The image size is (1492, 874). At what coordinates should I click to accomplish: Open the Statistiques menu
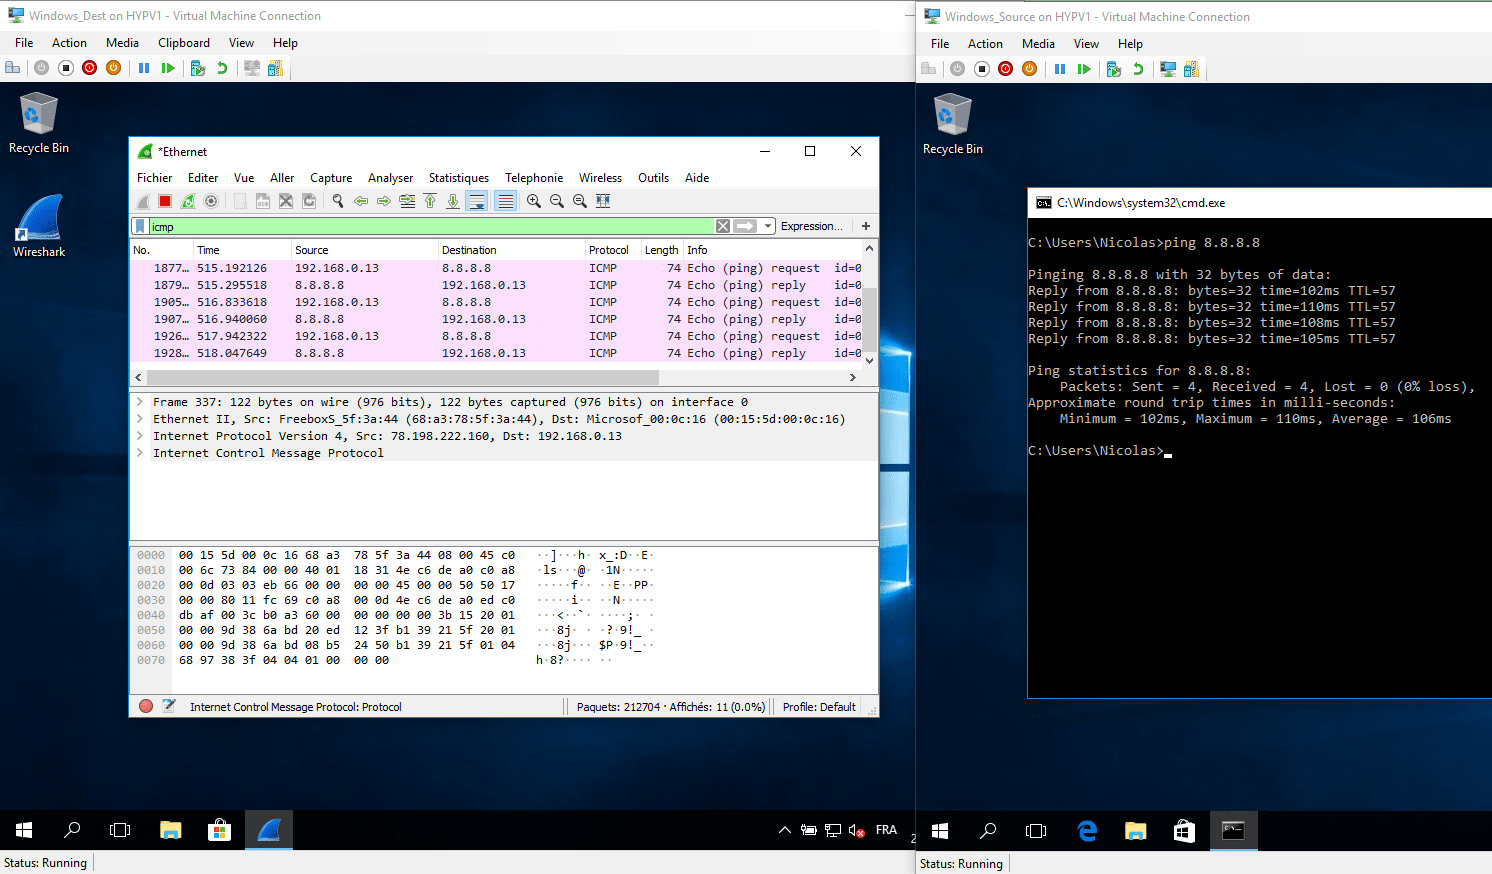(459, 178)
